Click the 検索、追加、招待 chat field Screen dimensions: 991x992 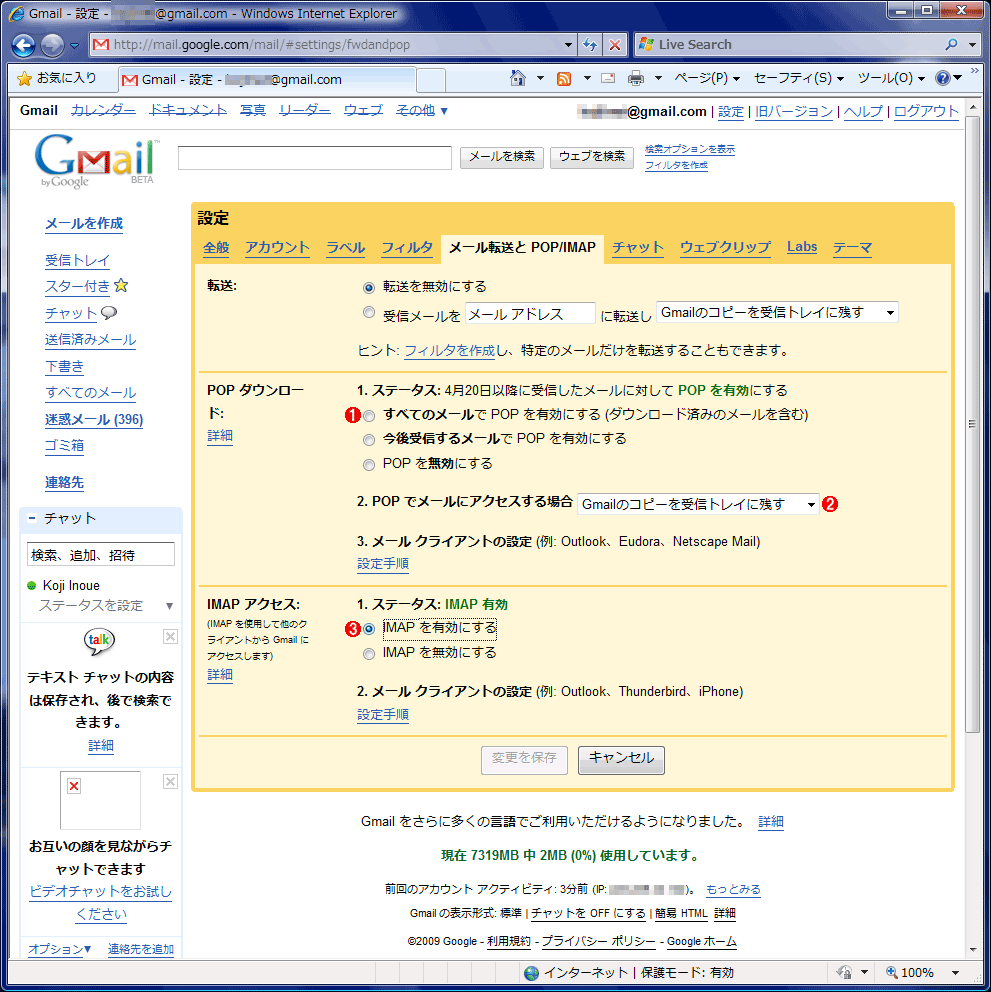(x=101, y=554)
